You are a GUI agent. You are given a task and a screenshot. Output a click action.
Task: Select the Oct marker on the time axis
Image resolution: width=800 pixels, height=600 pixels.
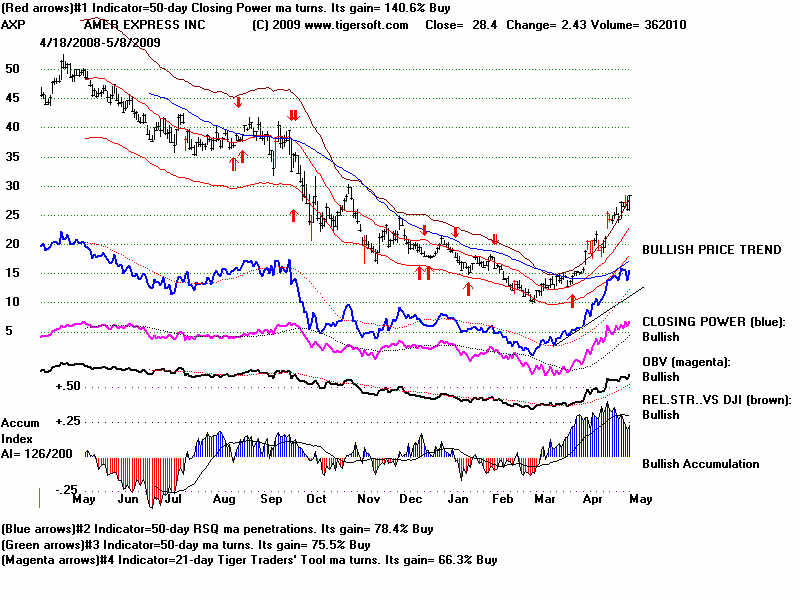[316, 497]
